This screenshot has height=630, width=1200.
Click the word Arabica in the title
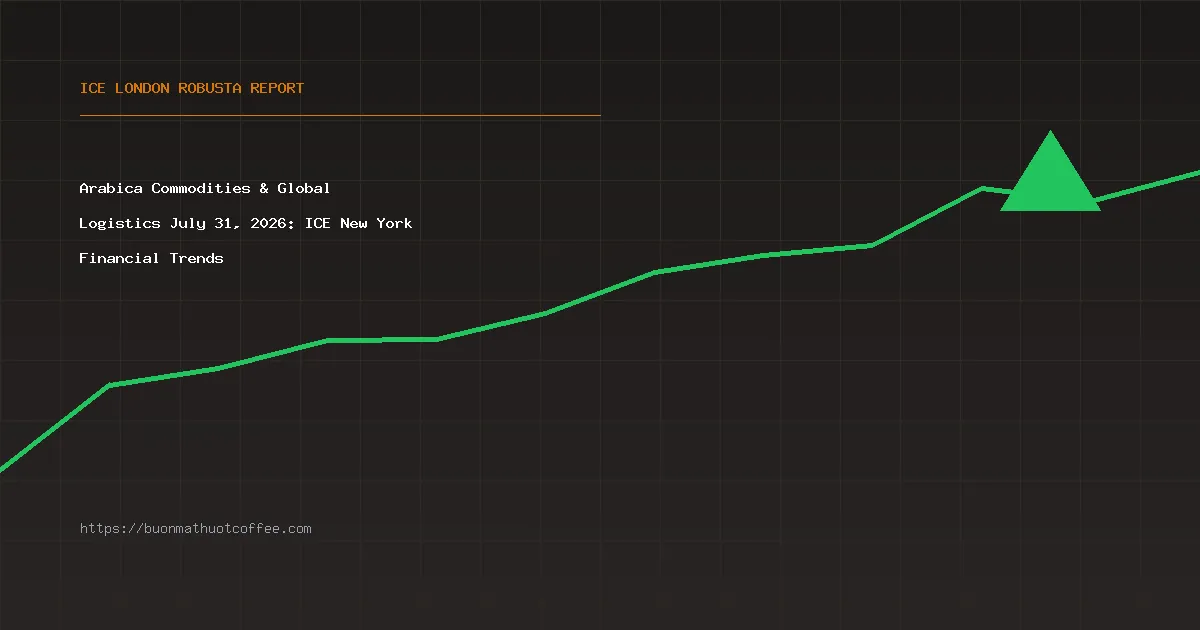(111, 188)
